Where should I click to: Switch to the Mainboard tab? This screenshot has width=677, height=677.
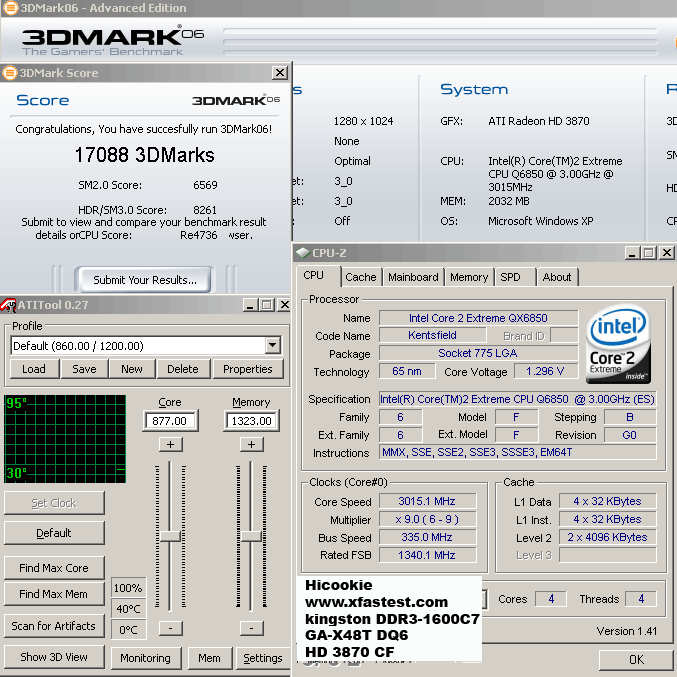point(413,277)
